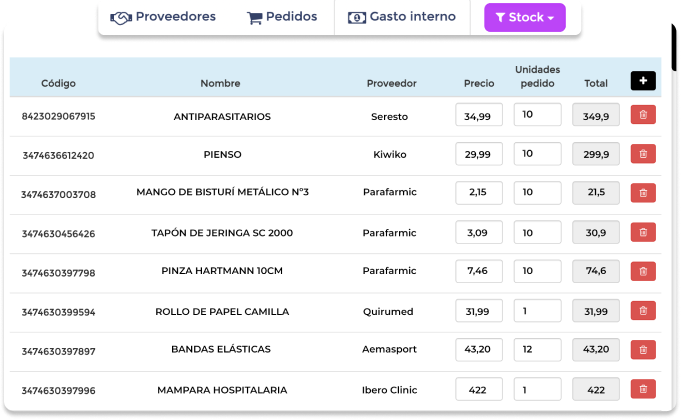Remove PINZA HARTMANN 10CM entry

tap(643, 271)
